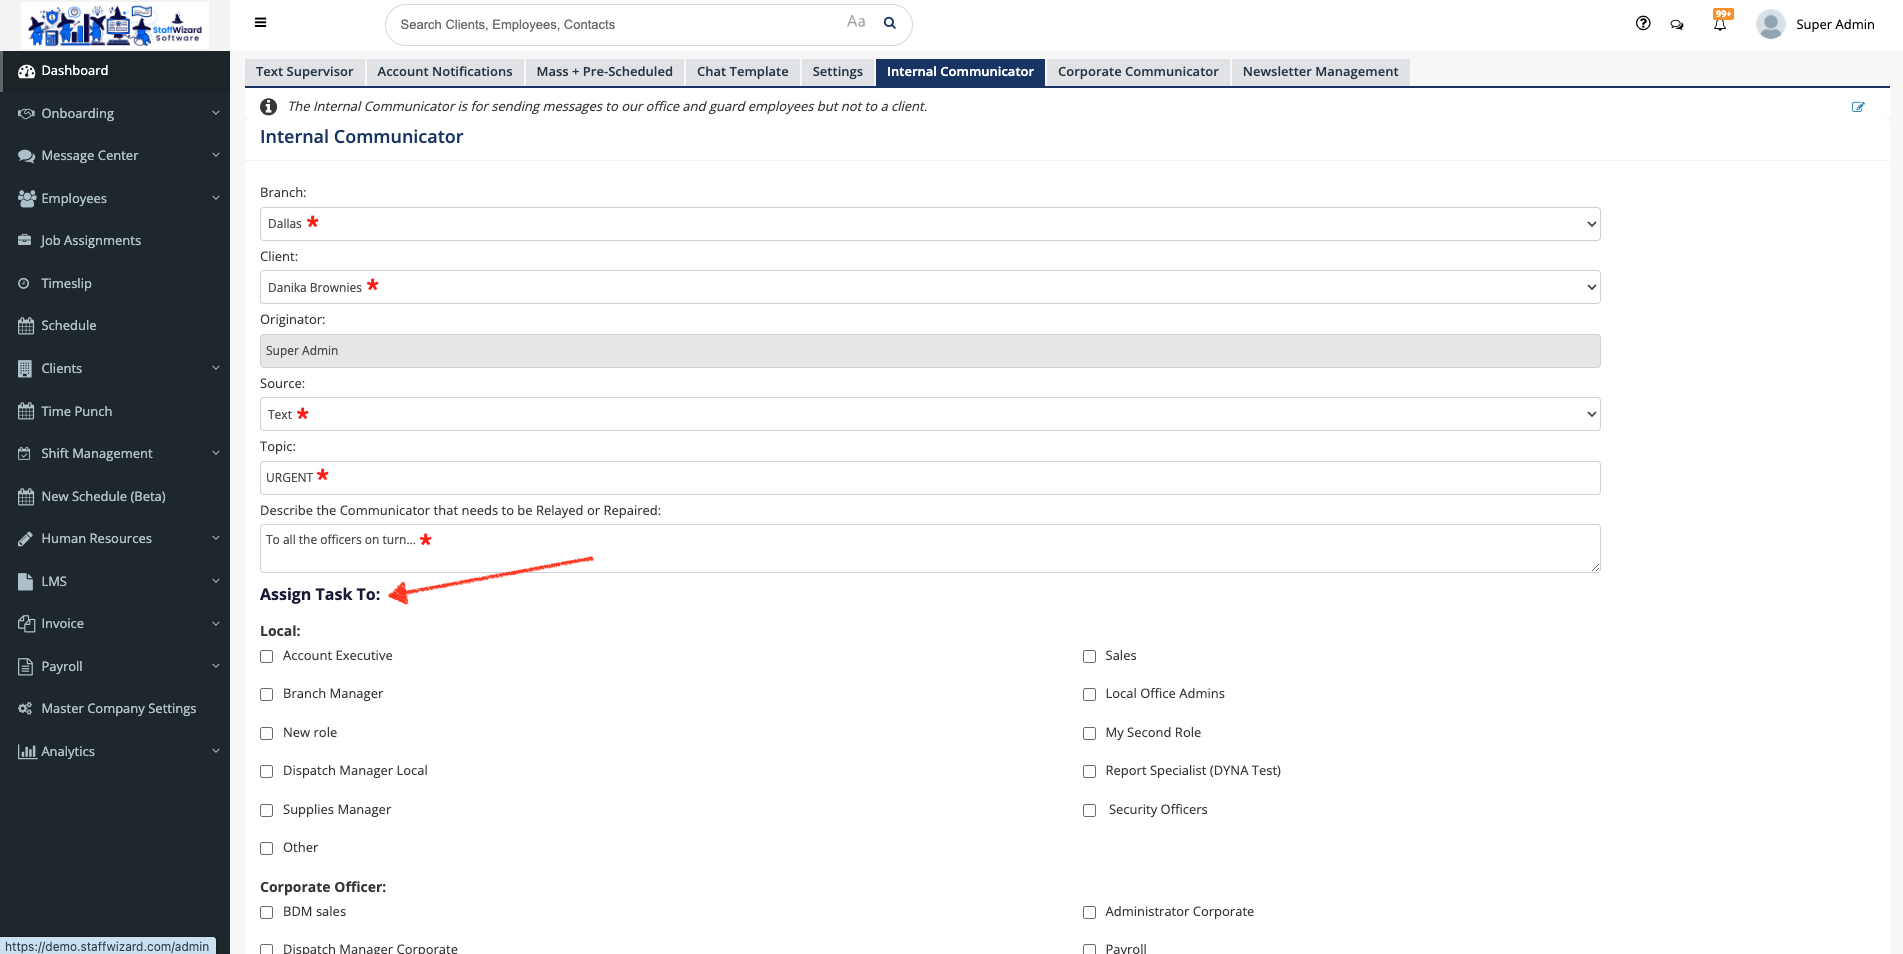
Task: Open Master Company Settings in sidebar
Action: (118, 709)
